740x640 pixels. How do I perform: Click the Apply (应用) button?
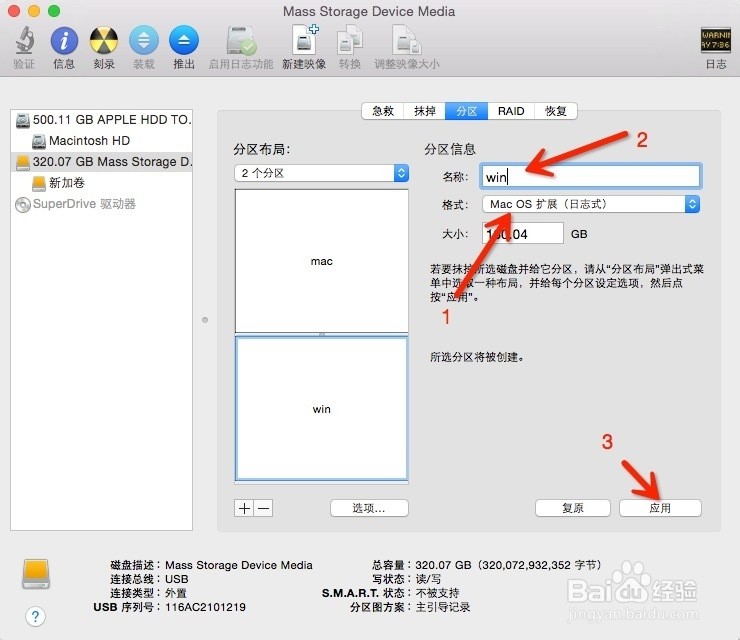pyautogui.click(x=660, y=508)
